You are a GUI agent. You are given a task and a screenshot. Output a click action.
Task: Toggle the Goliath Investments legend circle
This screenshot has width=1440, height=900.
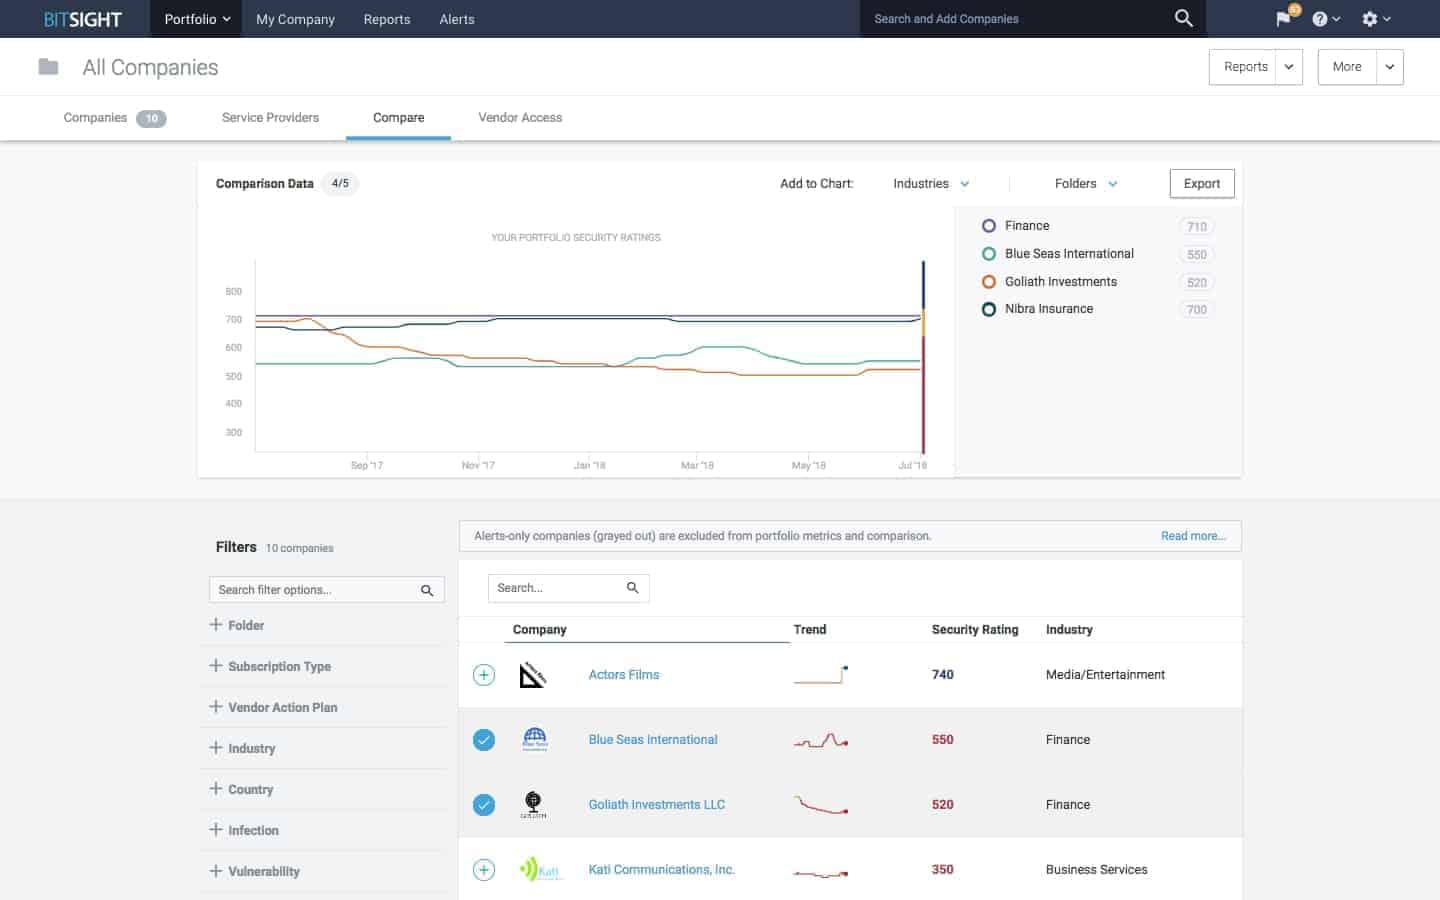(x=989, y=282)
